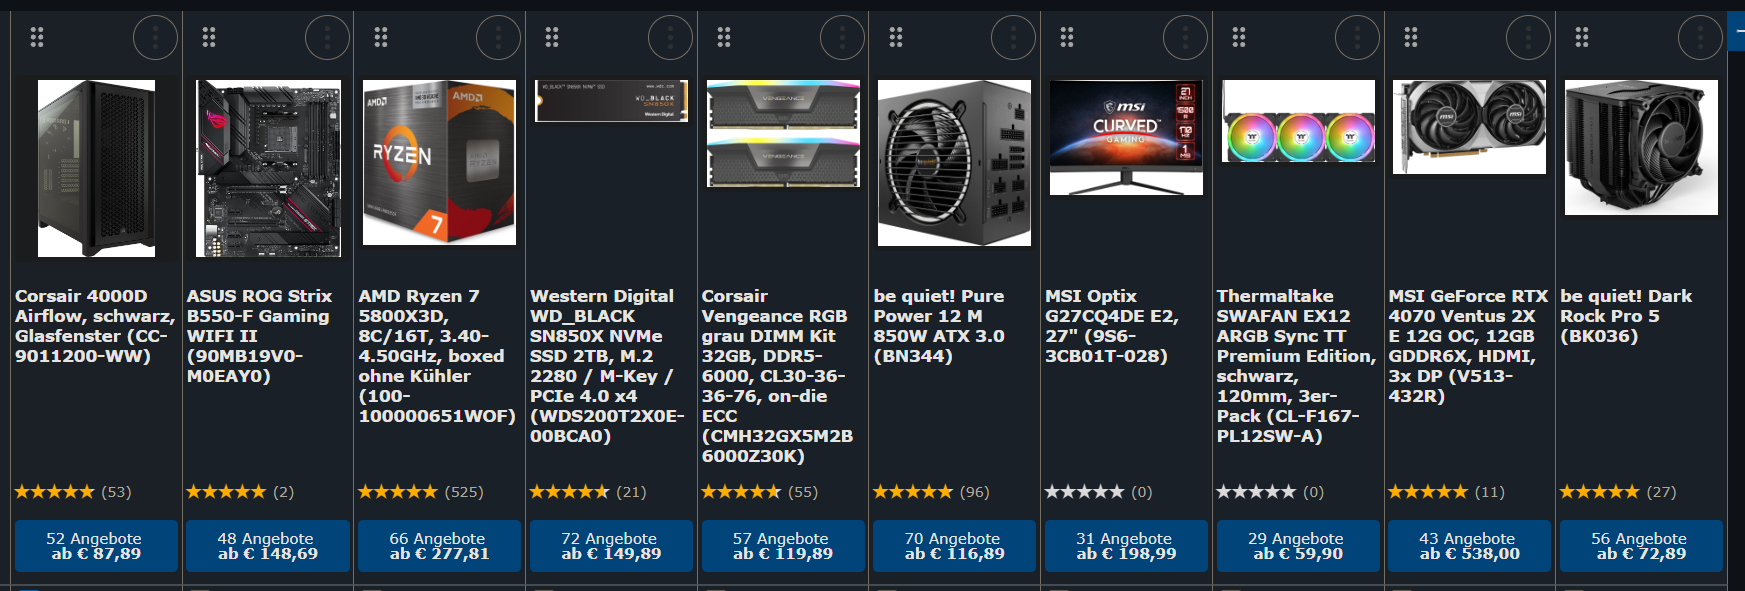View the 31 Angebote from € 198,99
1745x591 pixels.
[x=1126, y=546]
